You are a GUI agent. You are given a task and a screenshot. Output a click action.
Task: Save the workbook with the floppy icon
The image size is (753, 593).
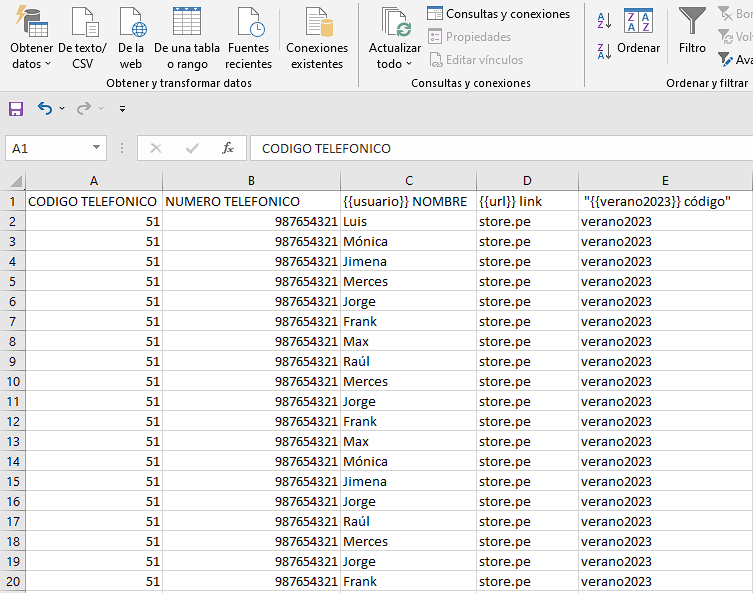(x=16, y=108)
